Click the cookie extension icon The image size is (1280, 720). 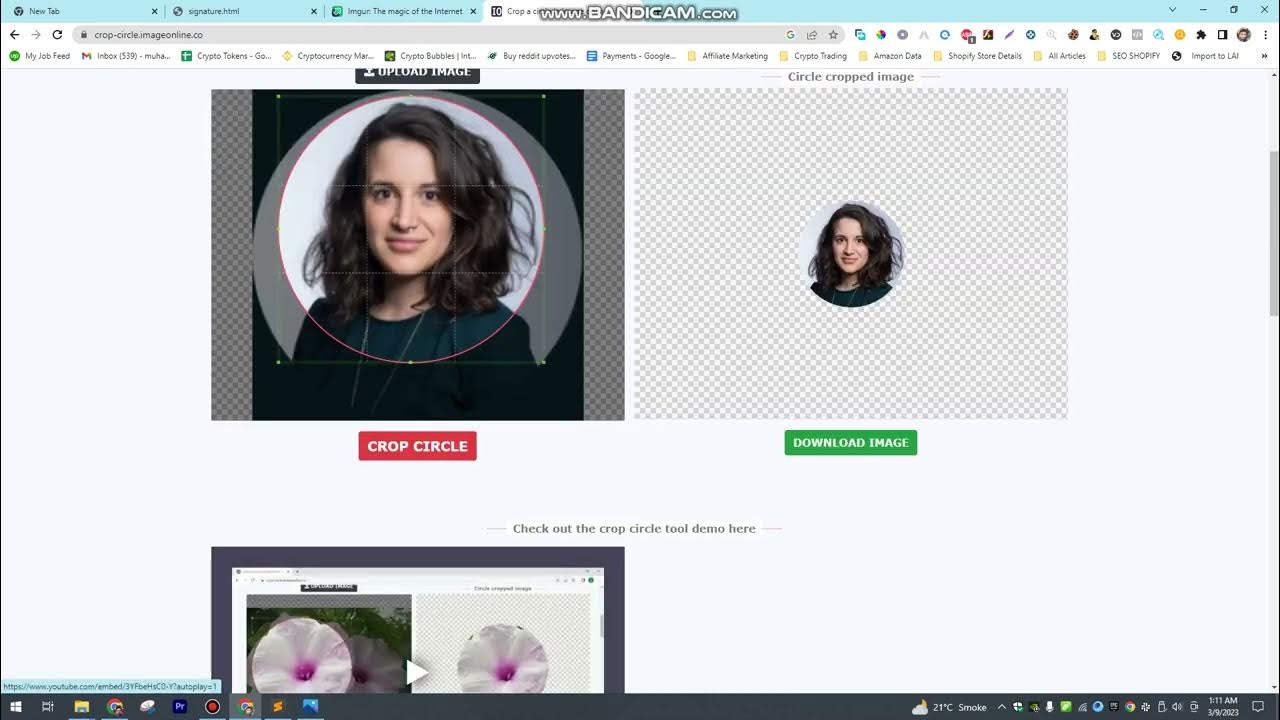1073,34
